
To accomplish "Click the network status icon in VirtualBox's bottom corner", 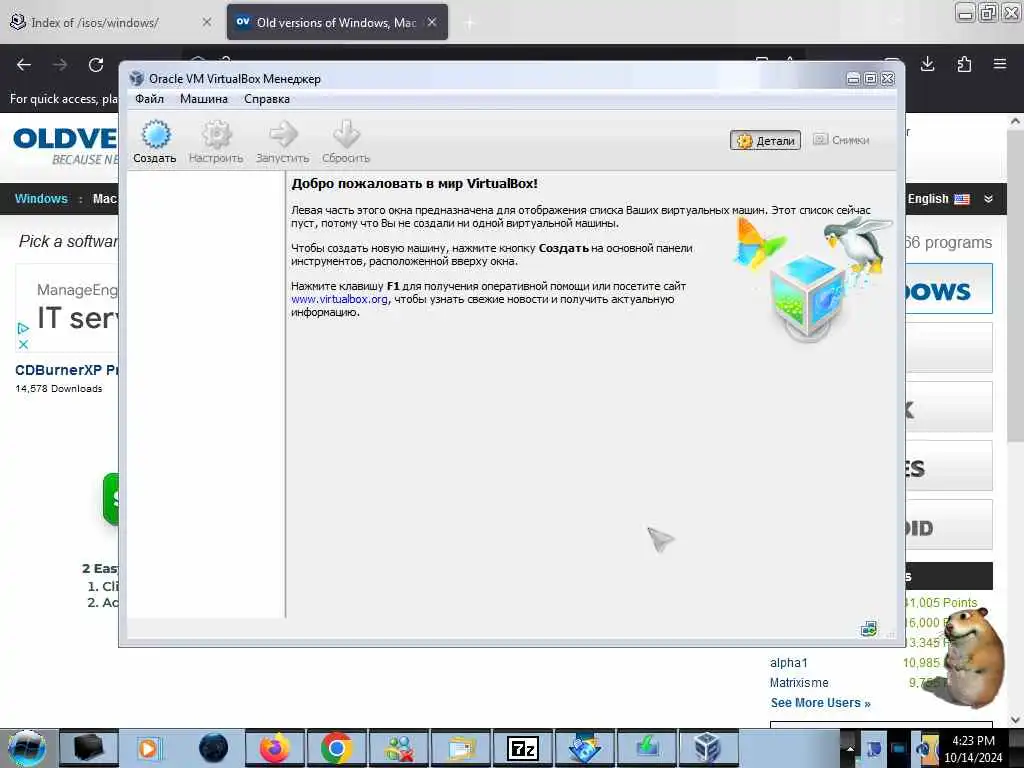I will (869, 629).
